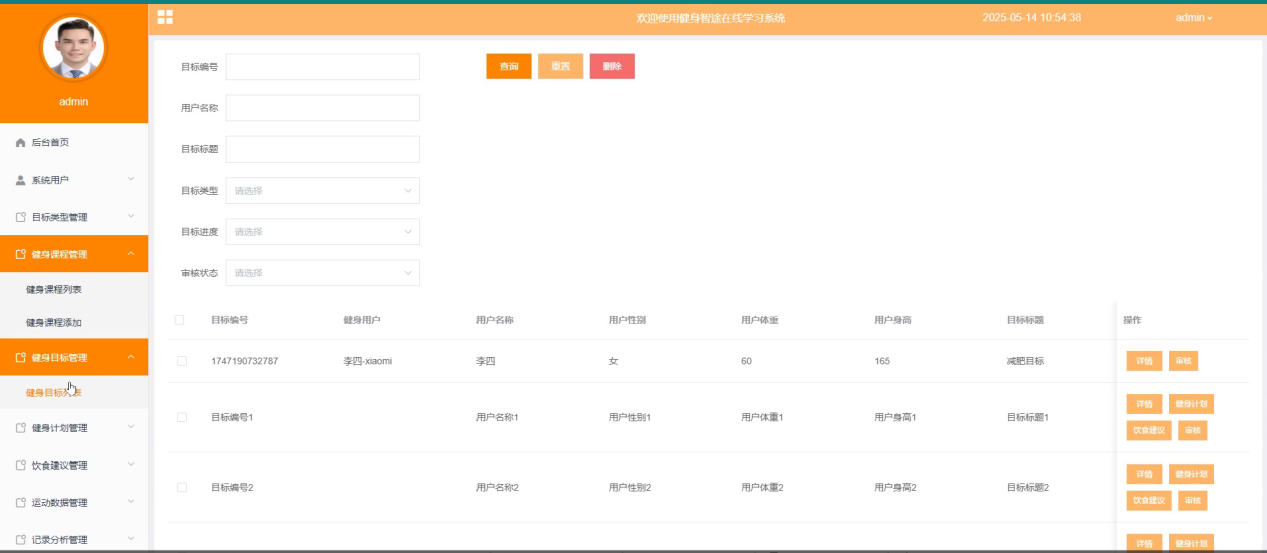Open the 后台首页 menu item
The width and height of the screenshot is (1267, 553).
pos(74,143)
